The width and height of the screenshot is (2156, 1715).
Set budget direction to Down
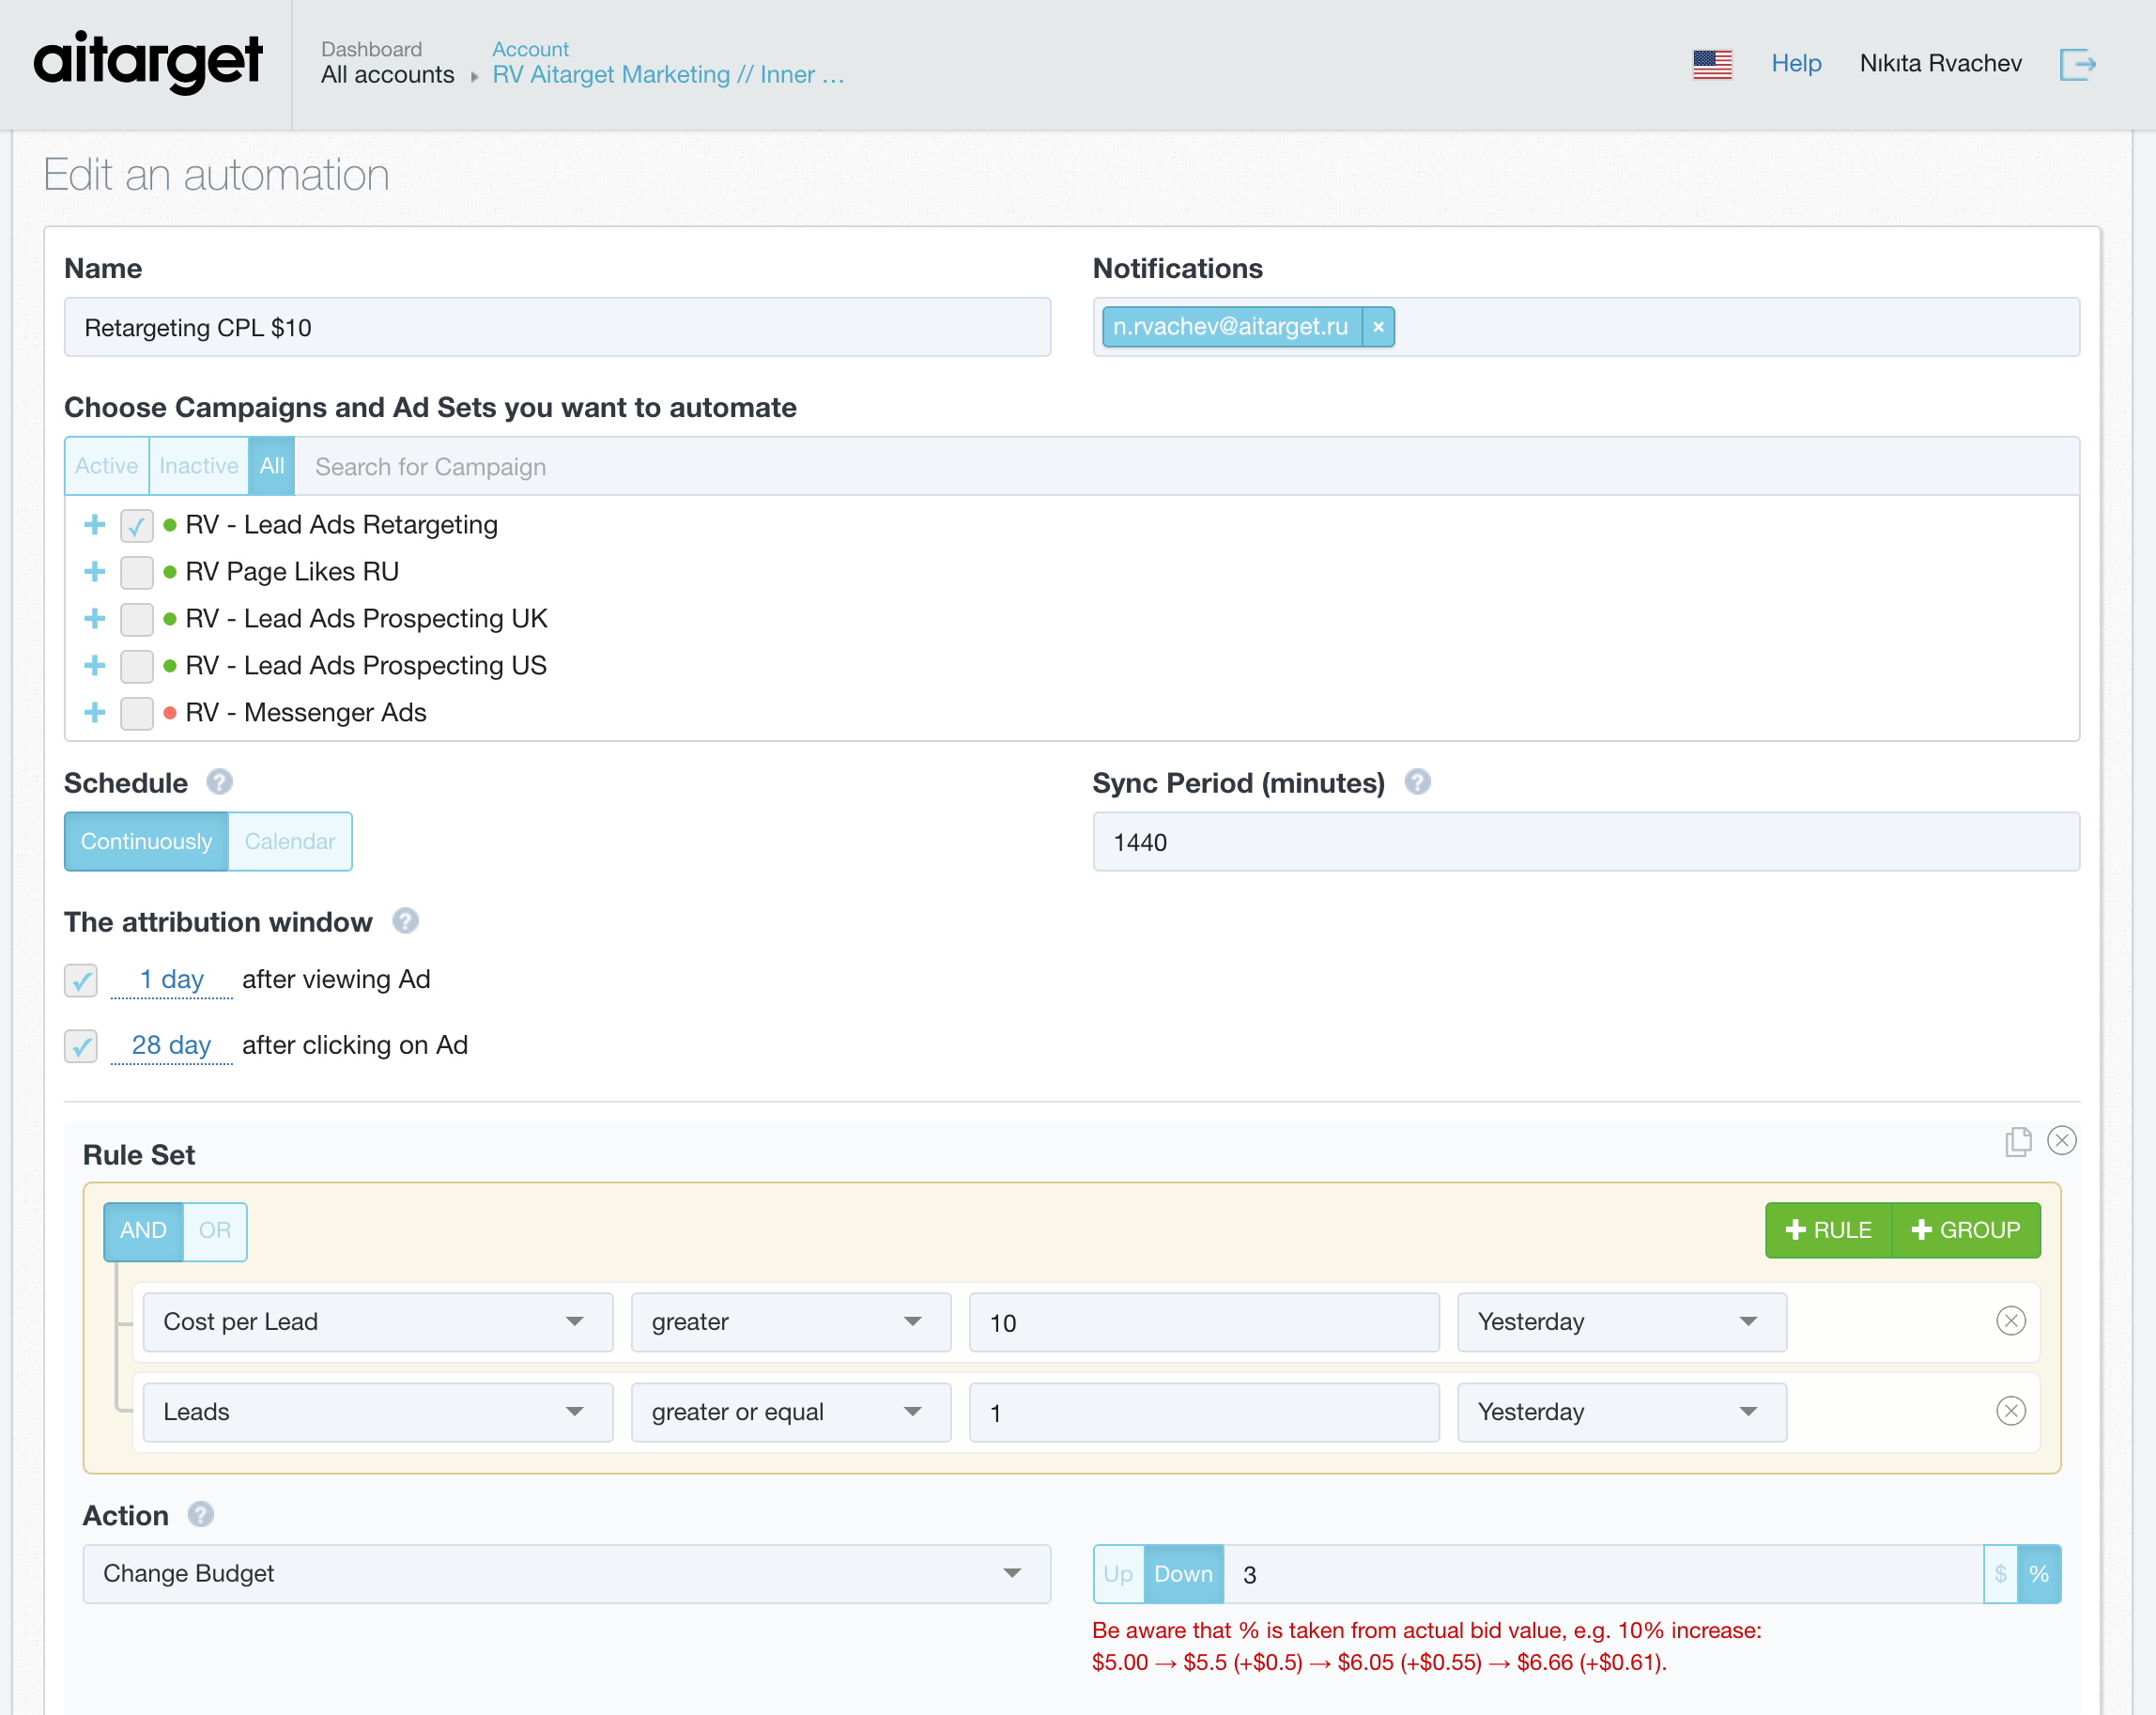(1184, 1574)
